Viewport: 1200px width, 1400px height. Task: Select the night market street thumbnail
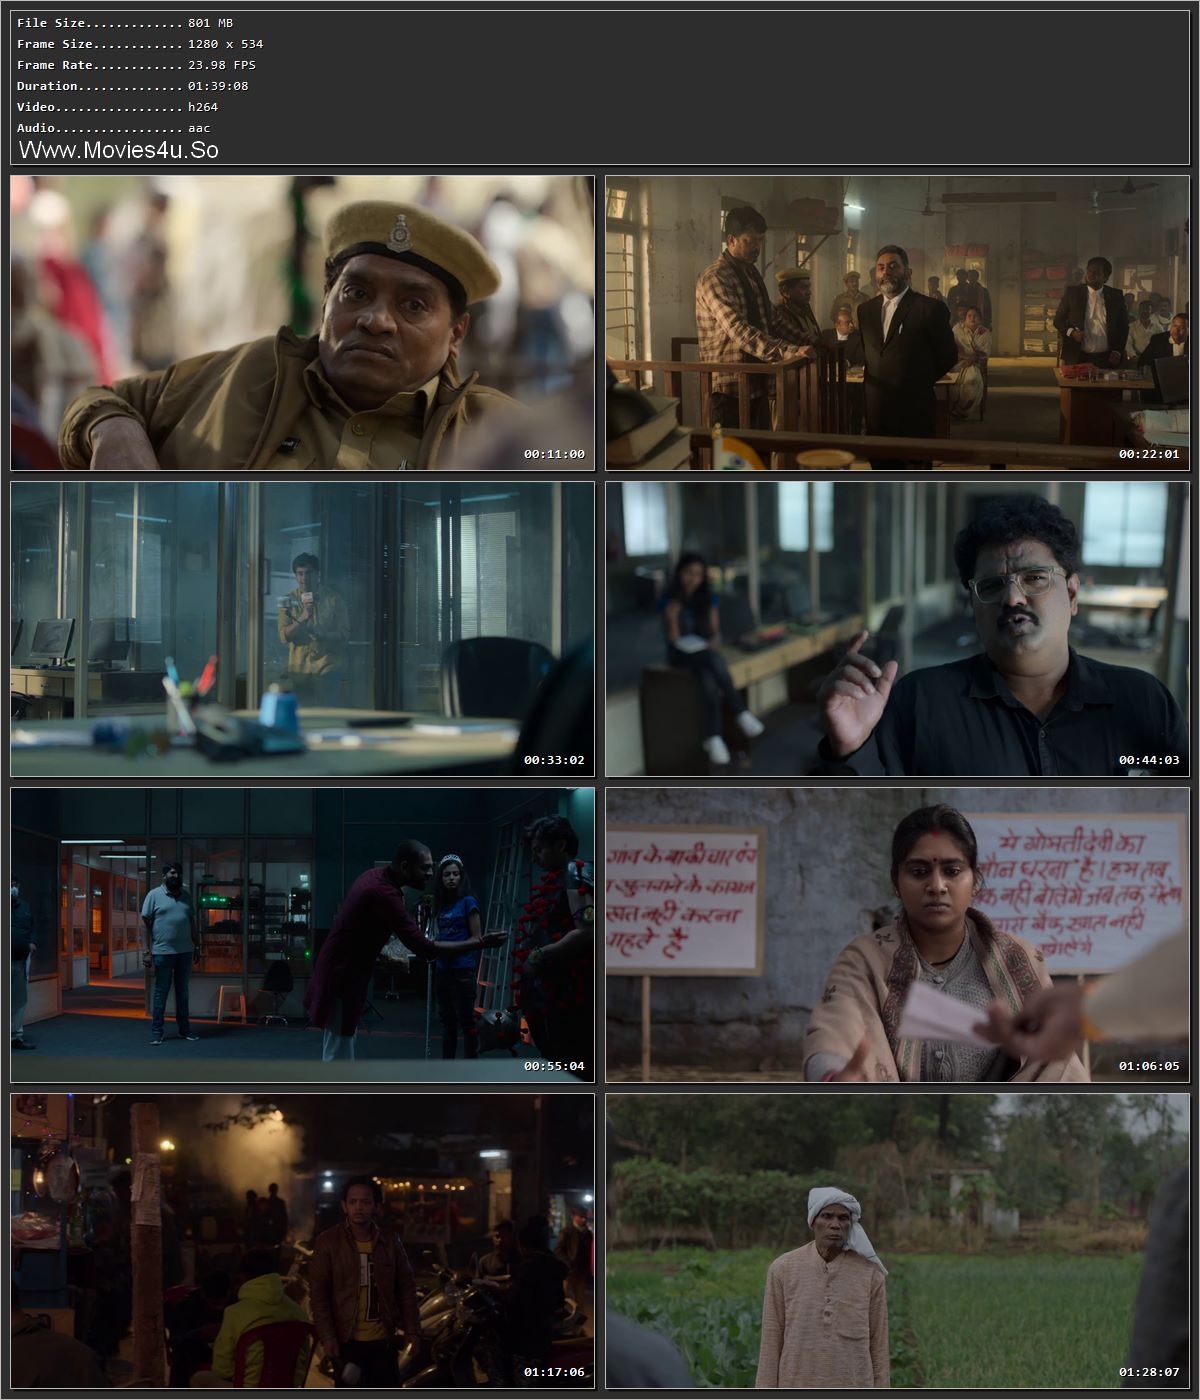pyautogui.click(x=300, y=1240)
